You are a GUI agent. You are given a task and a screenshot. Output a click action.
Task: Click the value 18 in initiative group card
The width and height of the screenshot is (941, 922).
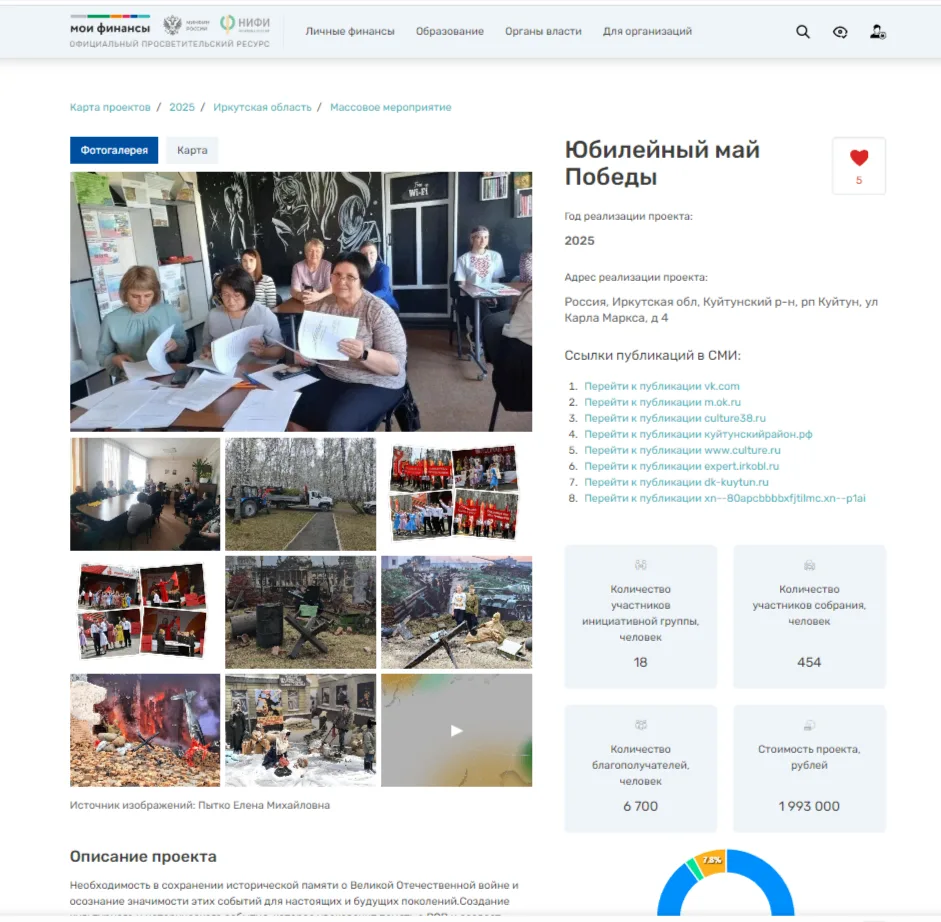(640, 662)
